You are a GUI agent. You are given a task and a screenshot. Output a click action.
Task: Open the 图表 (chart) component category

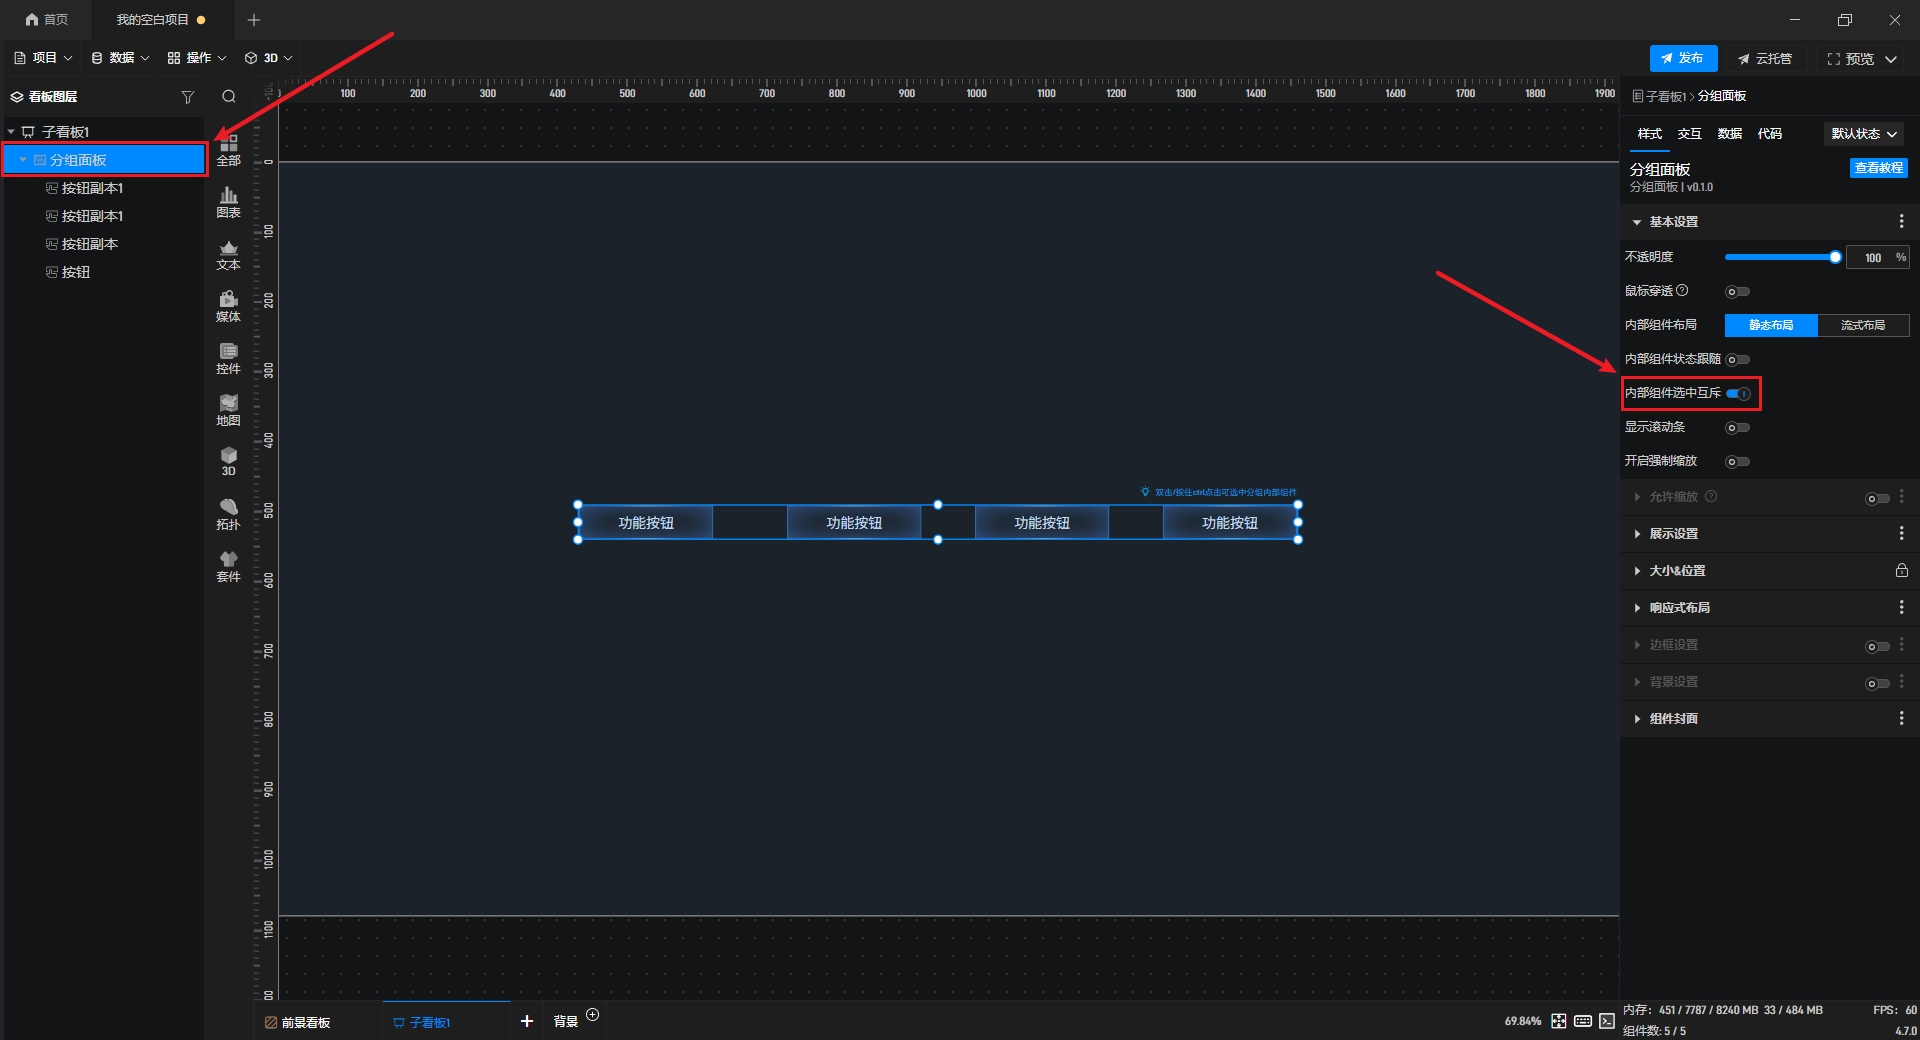click(x=228, y=202)
